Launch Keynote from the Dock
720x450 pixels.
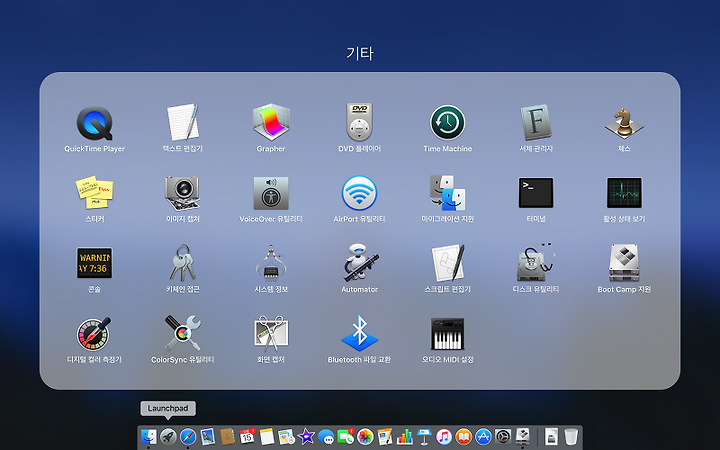[x=424, y=437]
